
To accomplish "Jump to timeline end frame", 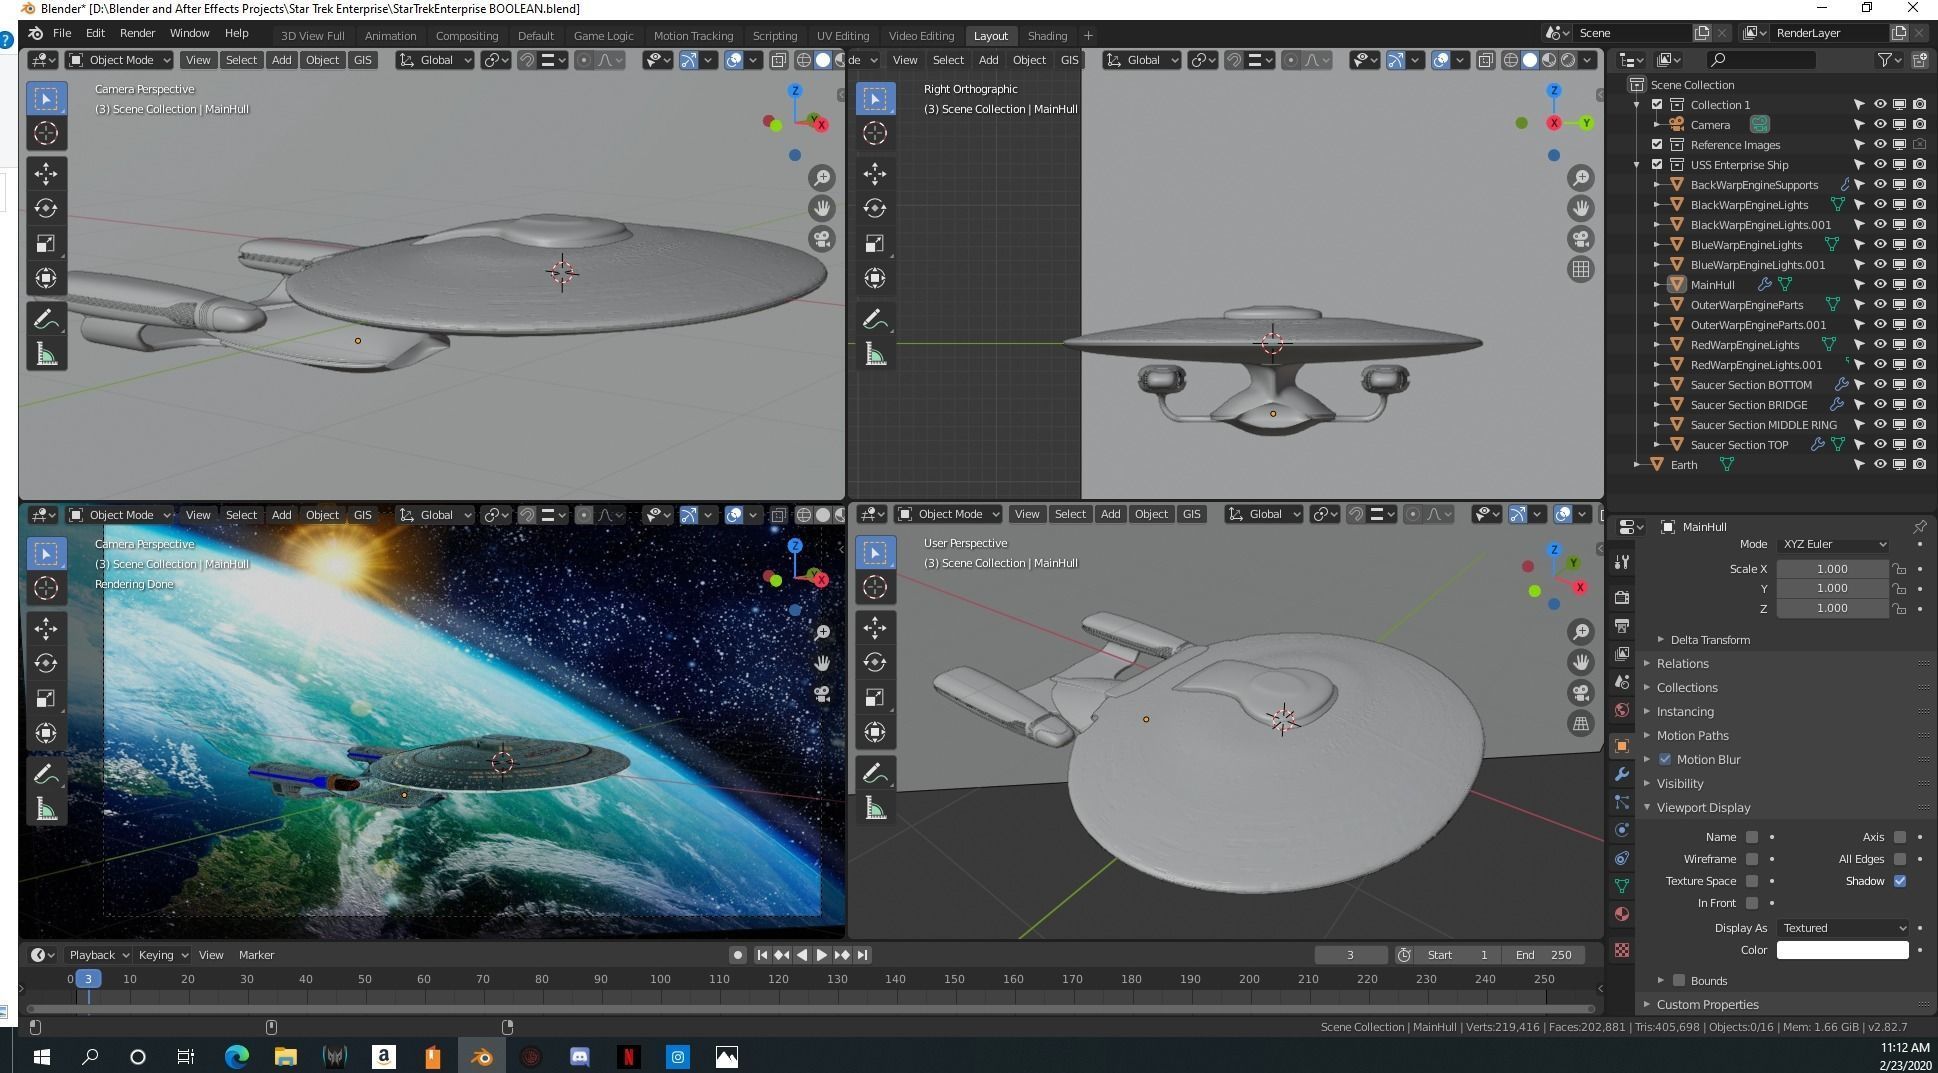I will point(862,955).
